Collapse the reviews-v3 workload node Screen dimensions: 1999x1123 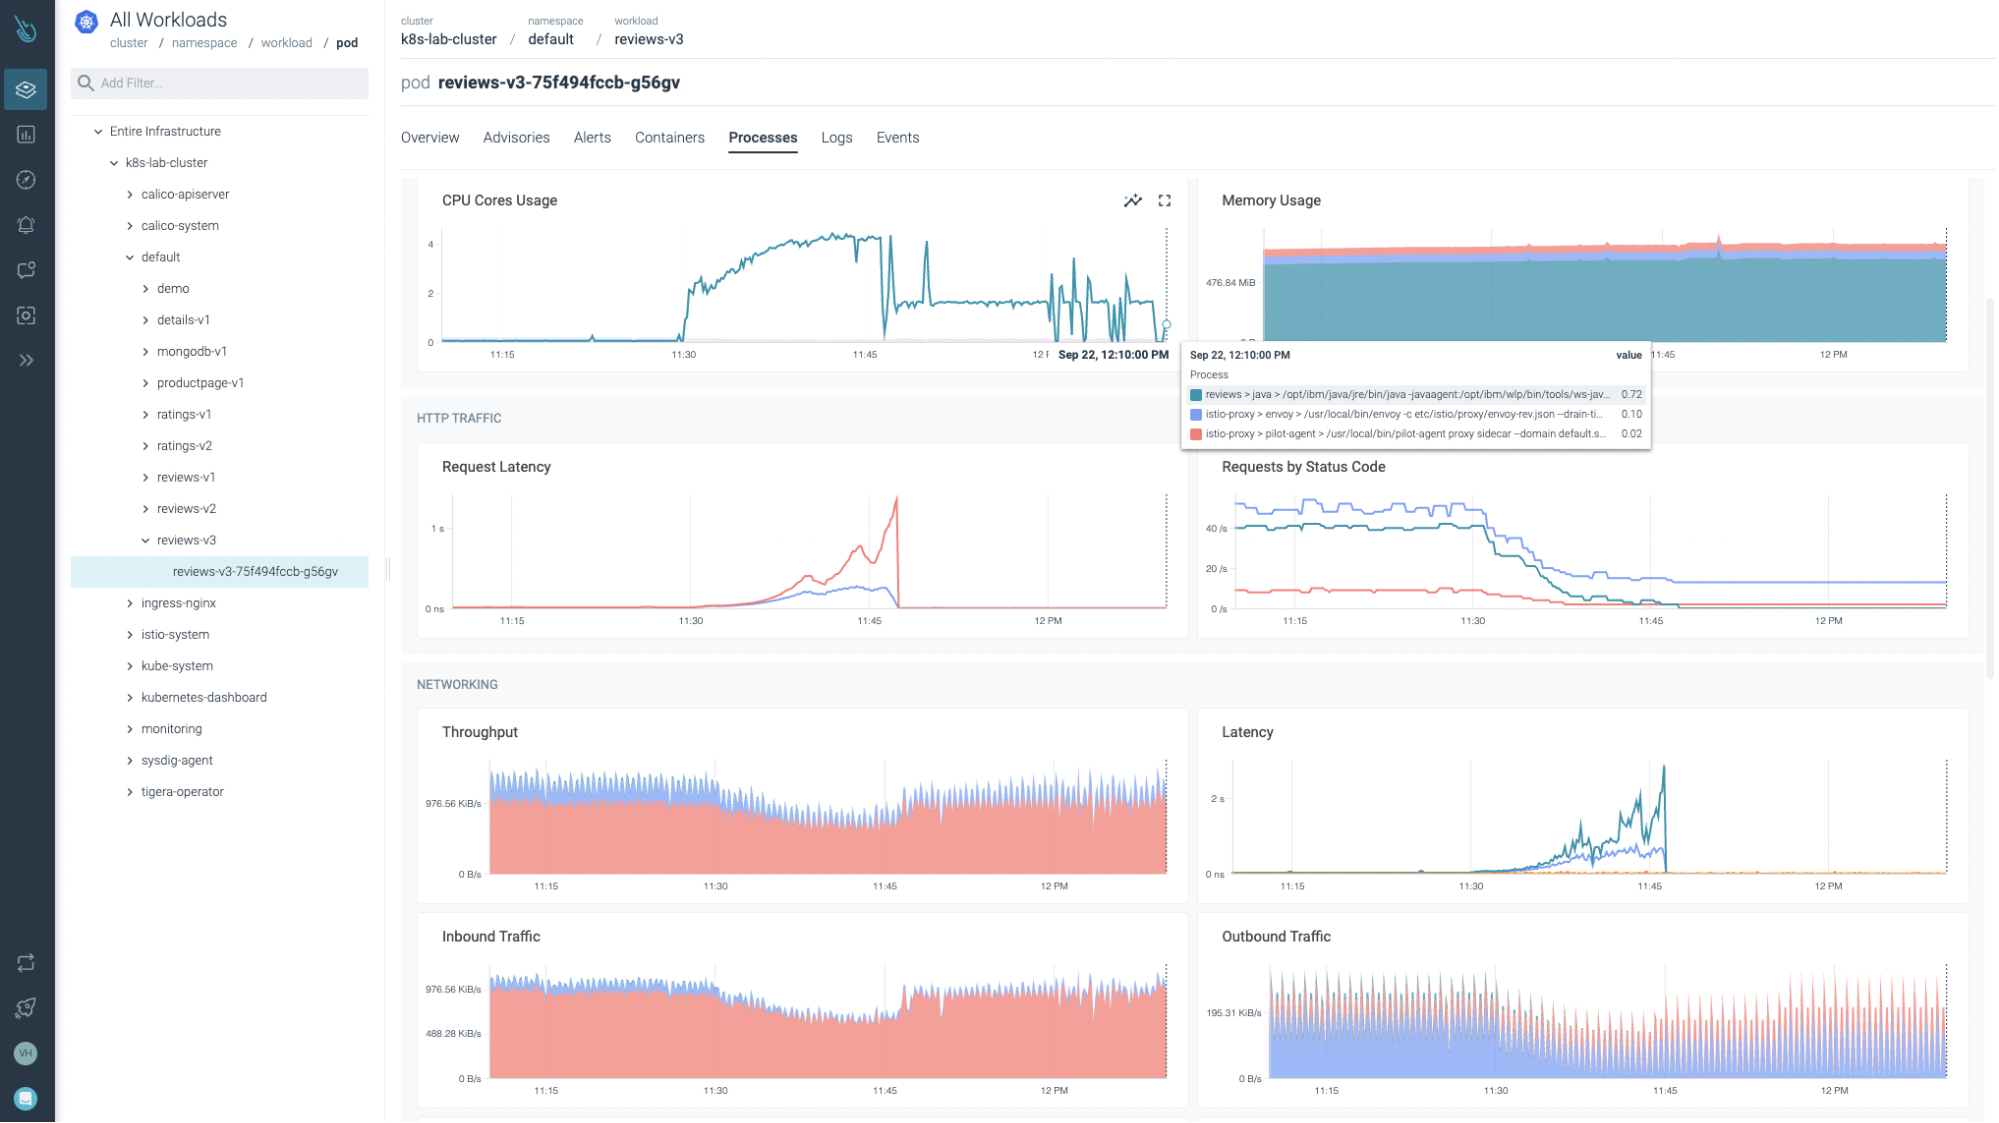point(144,540)
